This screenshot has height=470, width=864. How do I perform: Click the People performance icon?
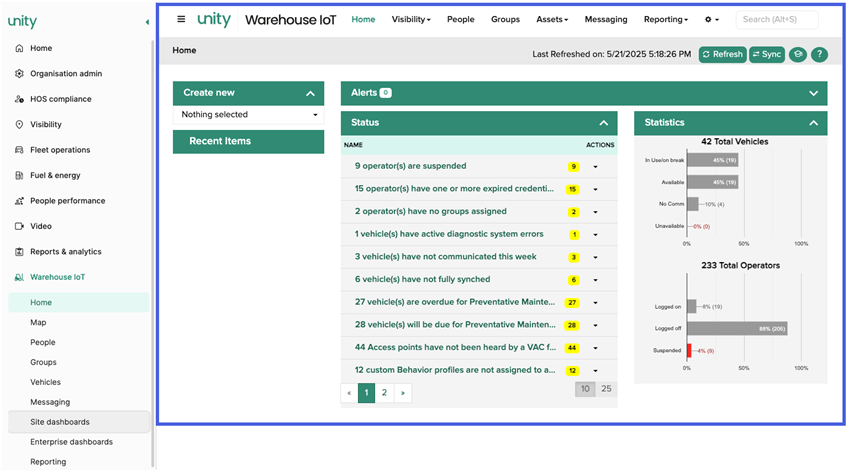(x=19, y=201)
